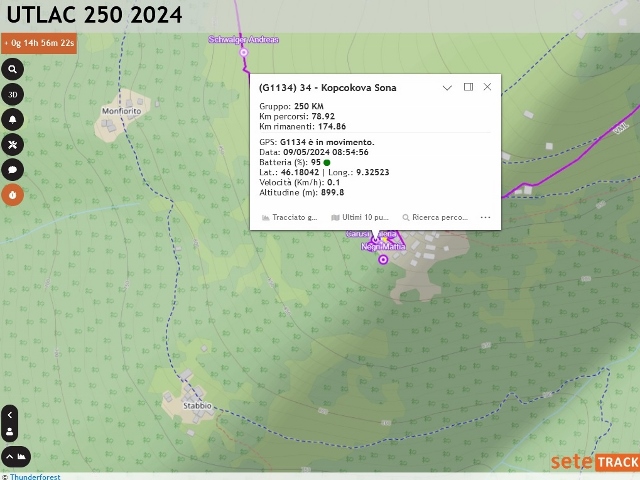Dock the popup to side panel
The image size is (640, 480).
point(468,87)
